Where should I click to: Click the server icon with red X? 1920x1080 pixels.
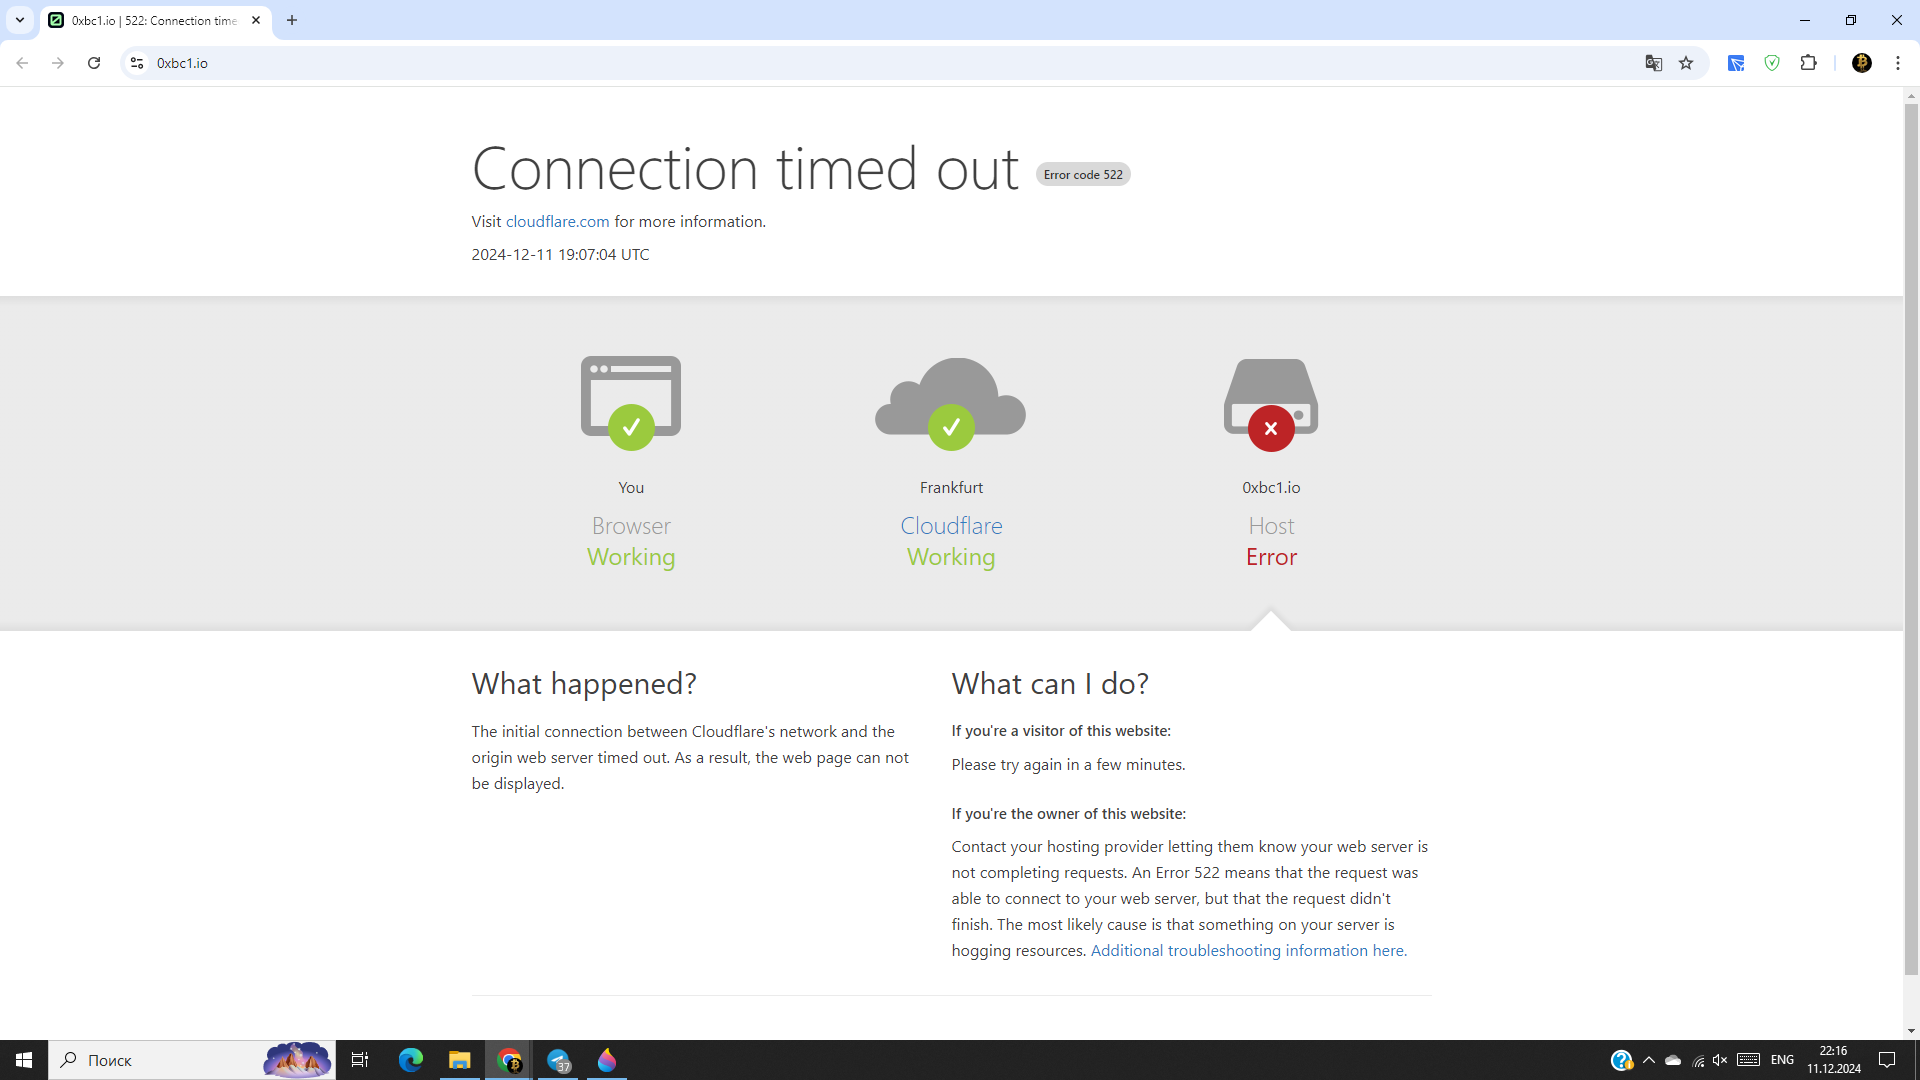pyautogui.click(x=1271, y=404)
